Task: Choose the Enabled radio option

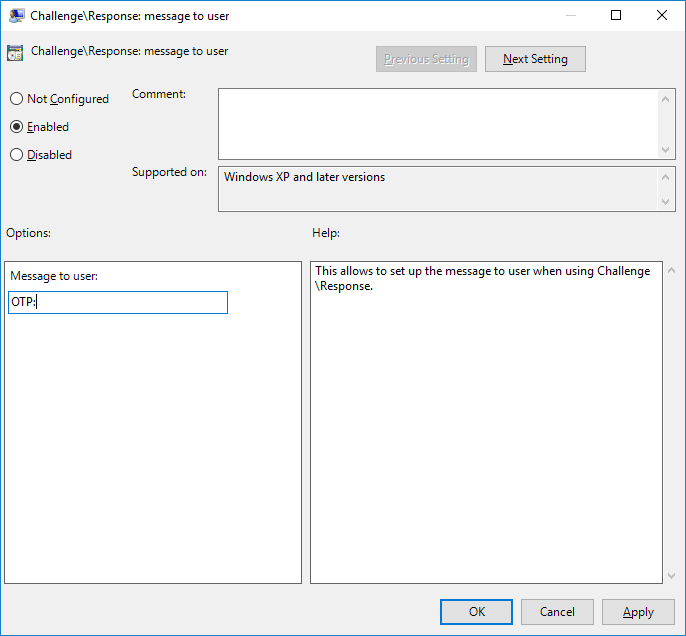Action: click(16, 127)
